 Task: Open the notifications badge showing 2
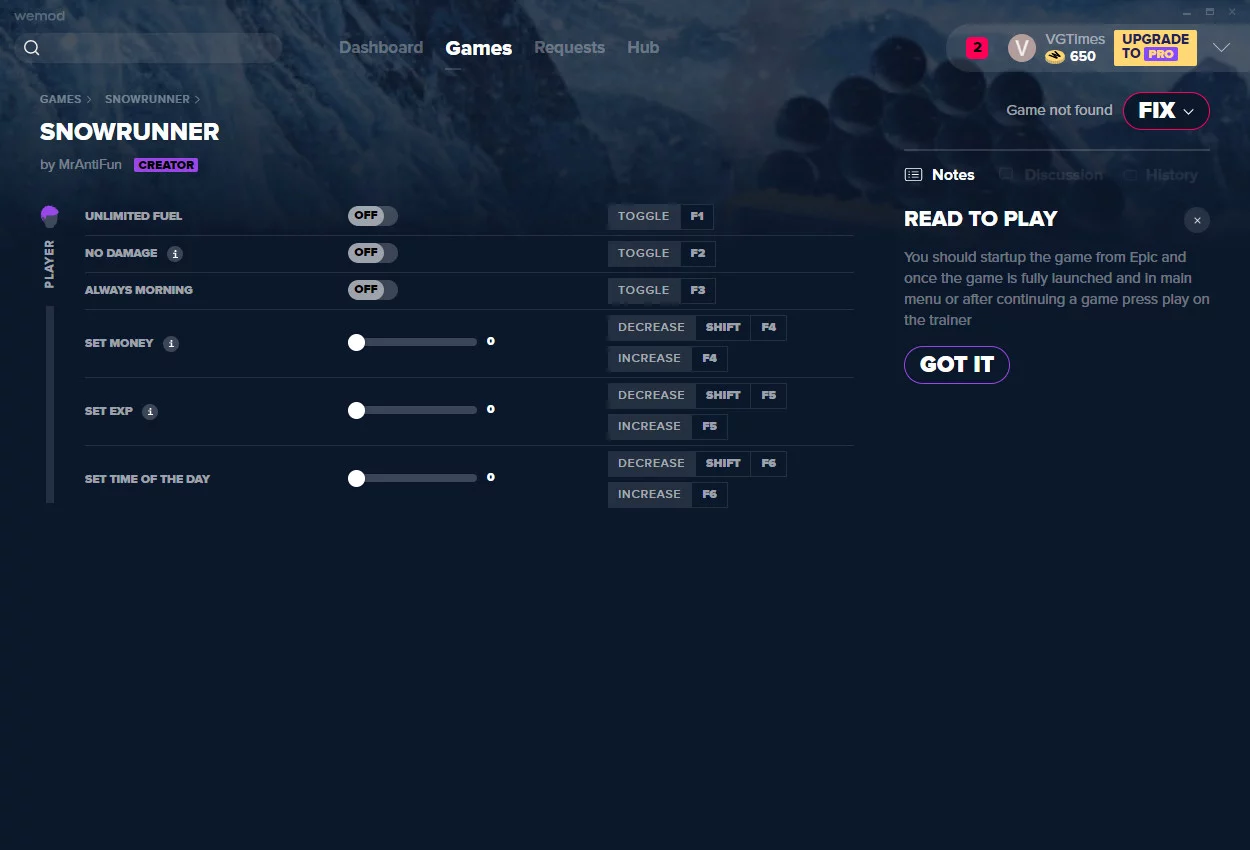pyautogui.click(x=977, y=47)
